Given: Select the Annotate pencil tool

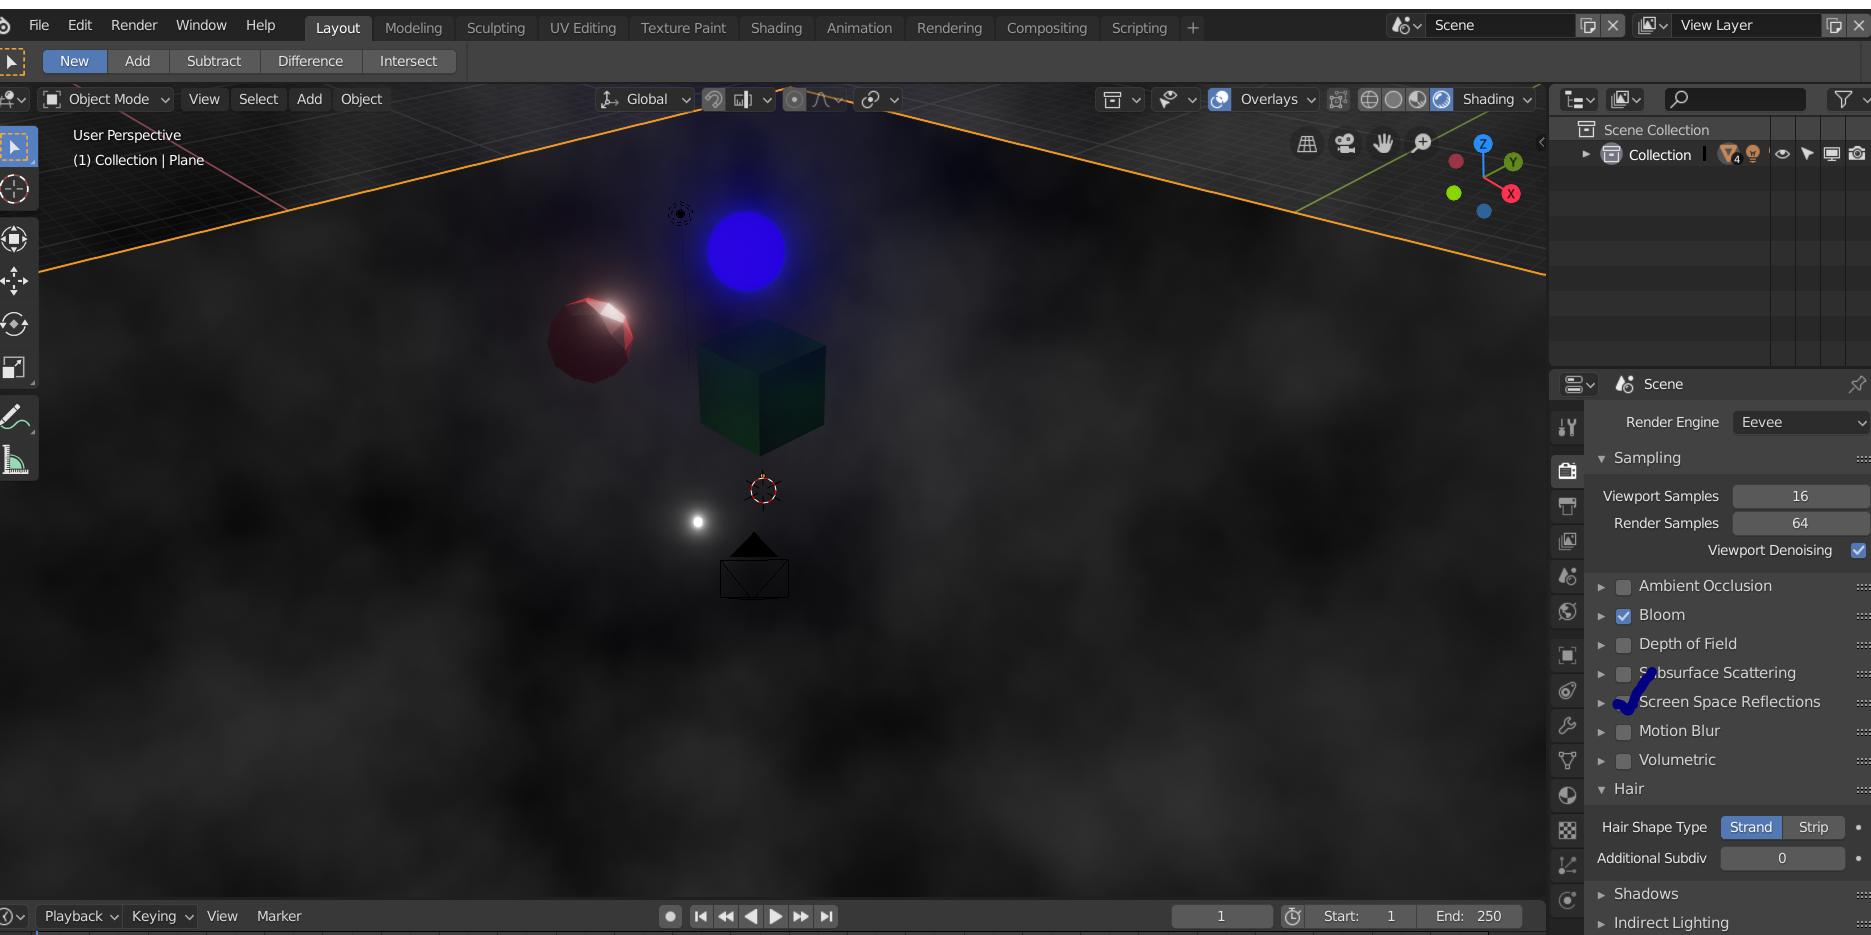Looking at the screenshot, I should tap(15, 416).
